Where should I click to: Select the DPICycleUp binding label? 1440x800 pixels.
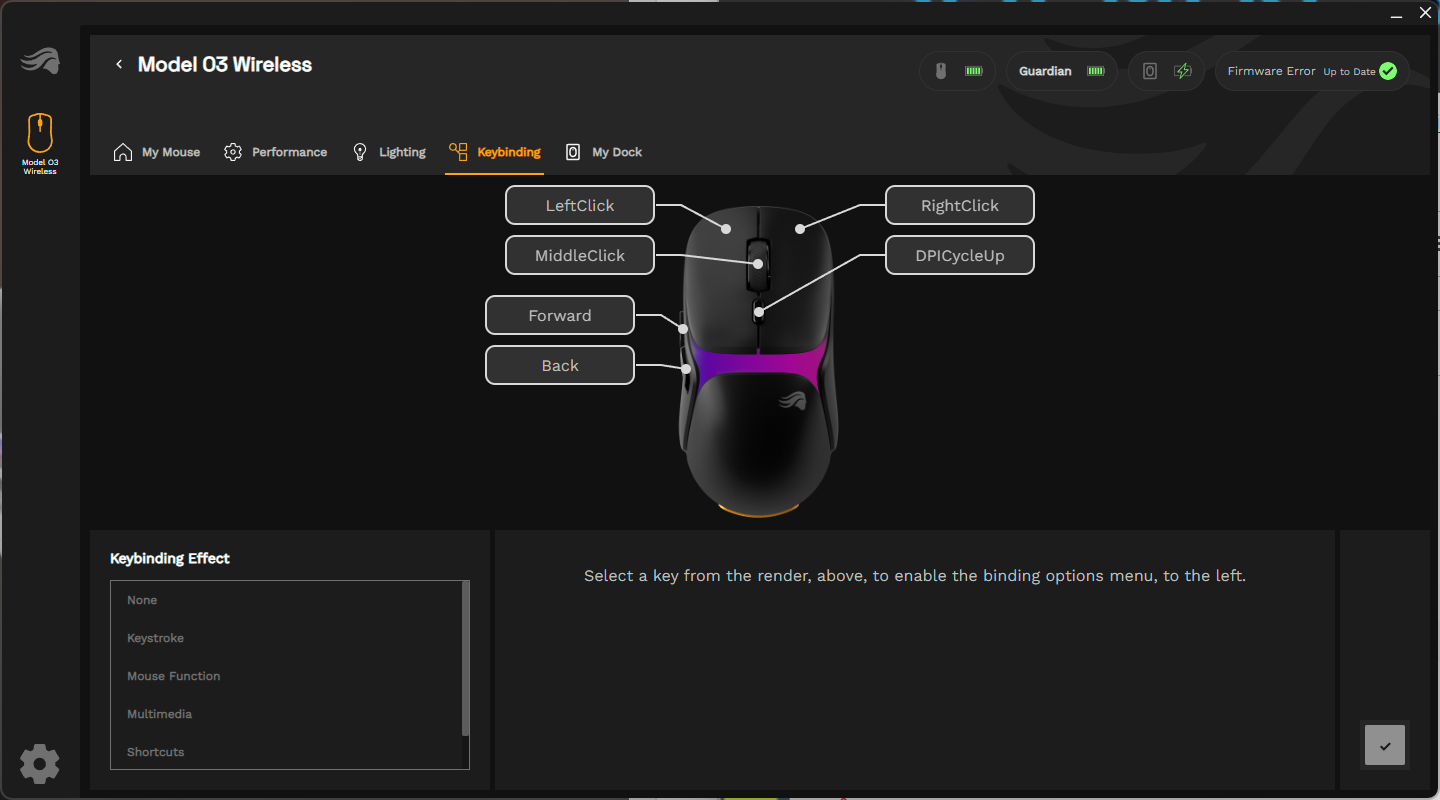point(959,255)
